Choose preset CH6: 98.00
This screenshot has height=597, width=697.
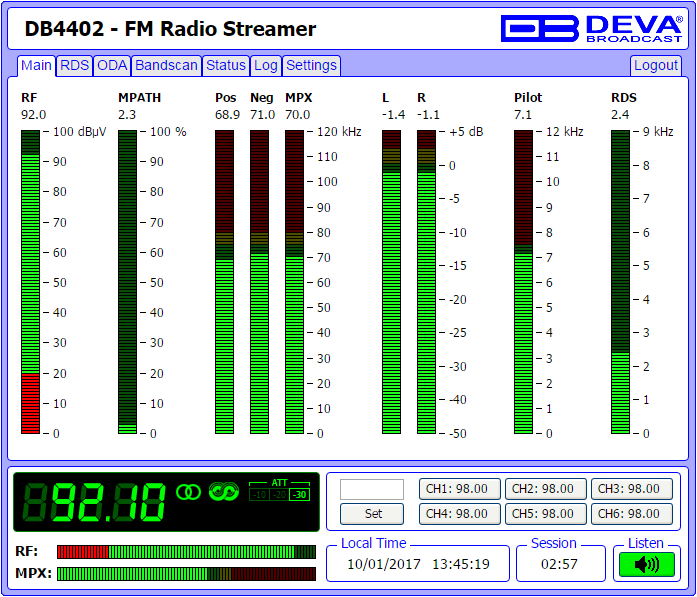(632, 514)
